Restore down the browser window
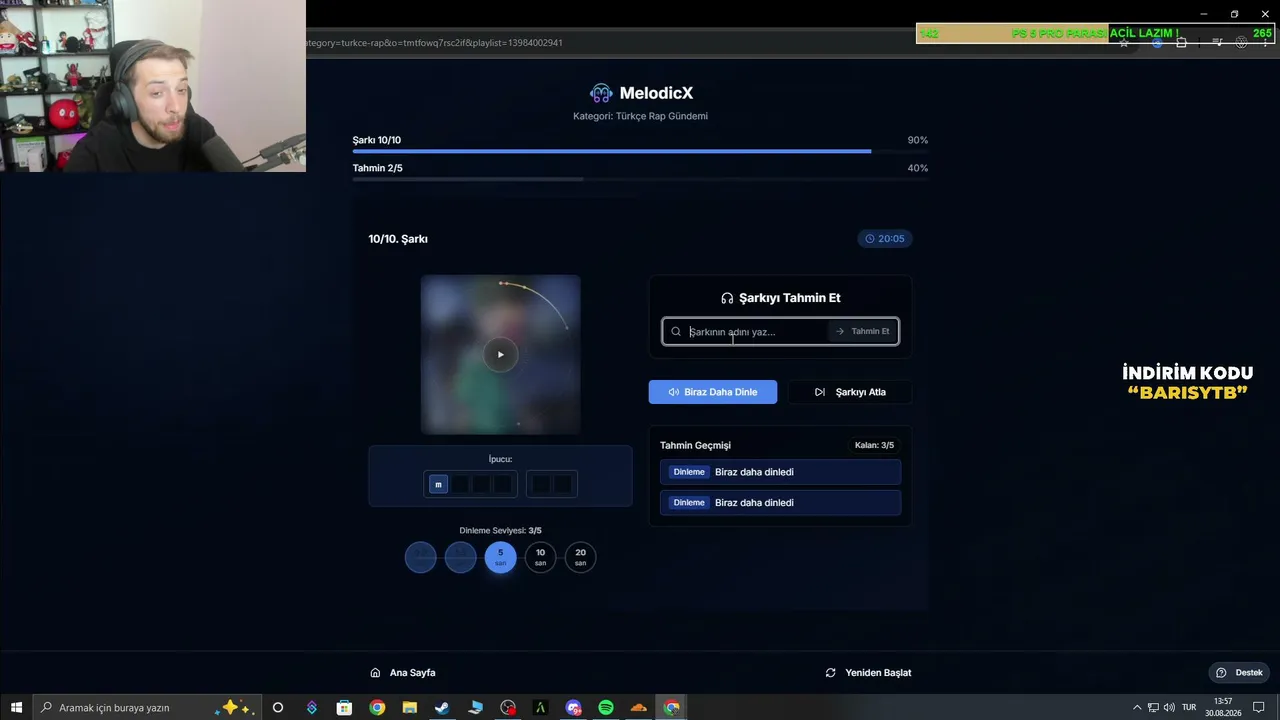This screenshot has height=720, width=1280. (x=1234, y=14)
